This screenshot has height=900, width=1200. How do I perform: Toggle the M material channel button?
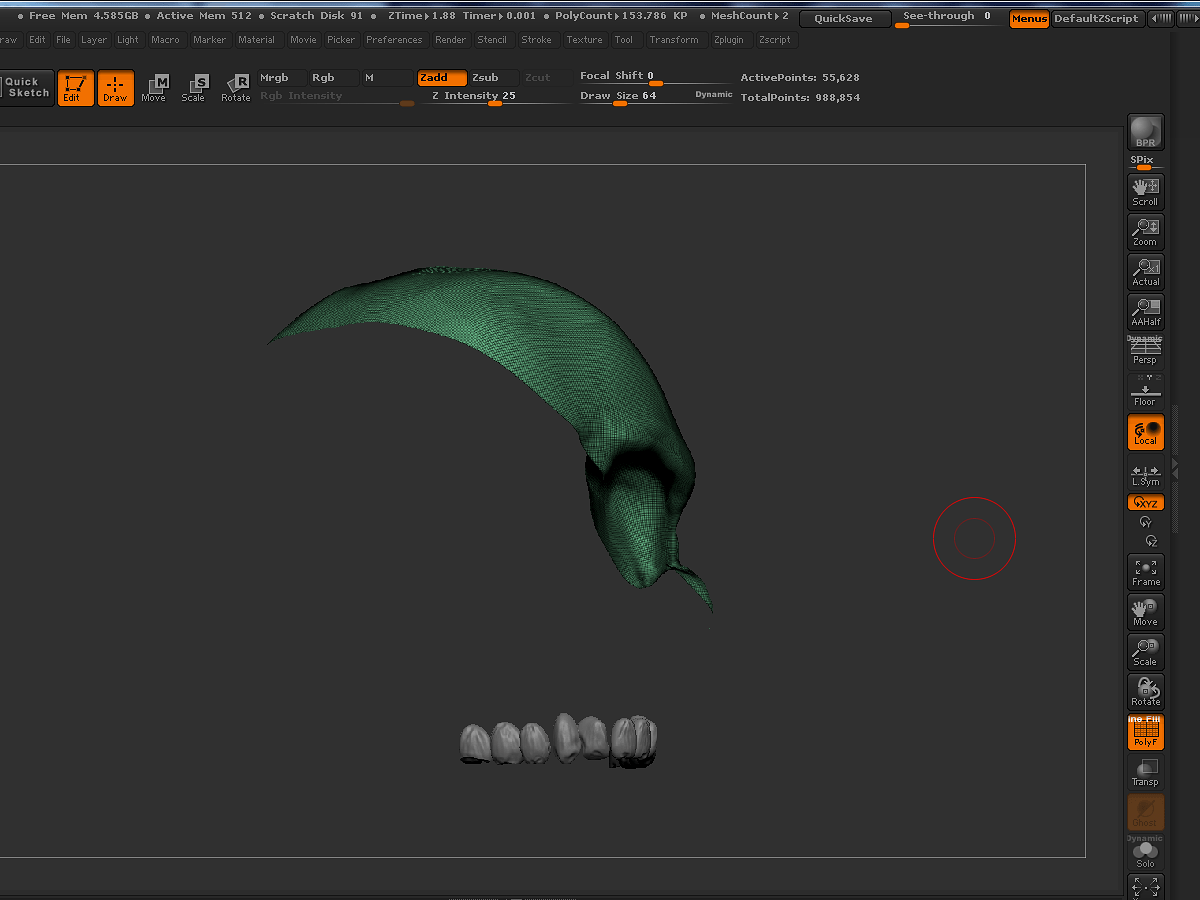coord(386,78)
